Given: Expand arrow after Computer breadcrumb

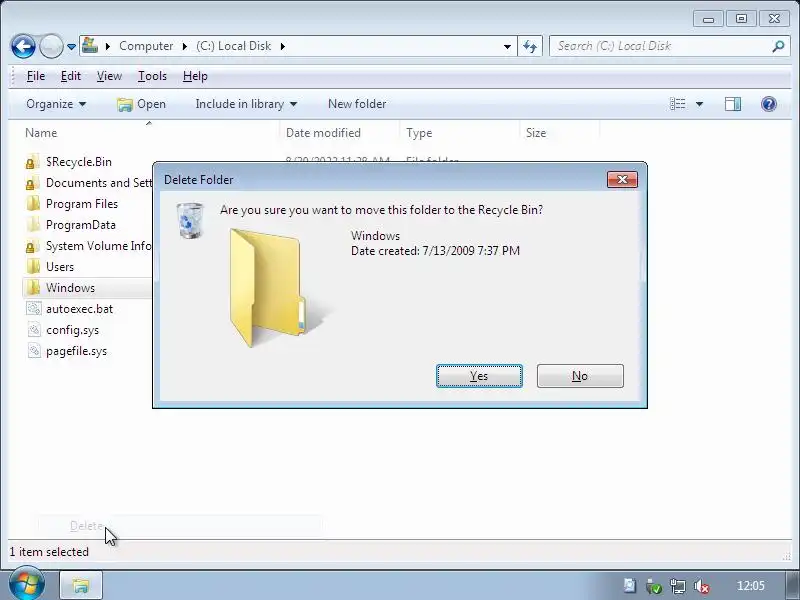Looking at the screenshot, I should tap(185, 46).
